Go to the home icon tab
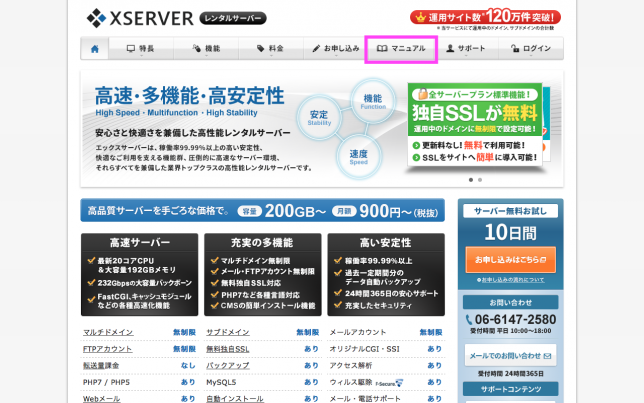This screenshot has width=644, height=403. [94, 49]
